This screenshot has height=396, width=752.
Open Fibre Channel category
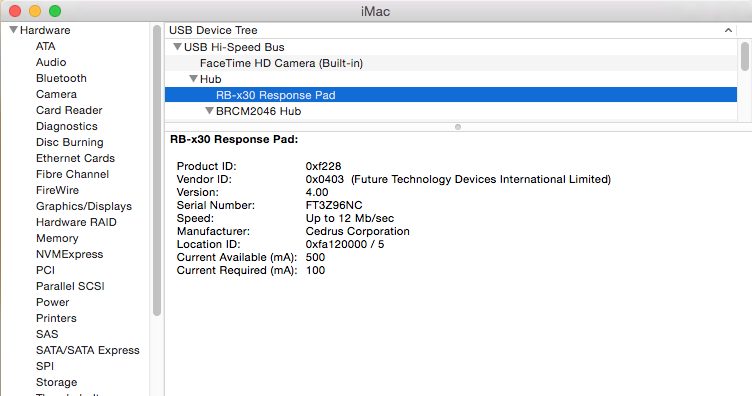(72, 174)
